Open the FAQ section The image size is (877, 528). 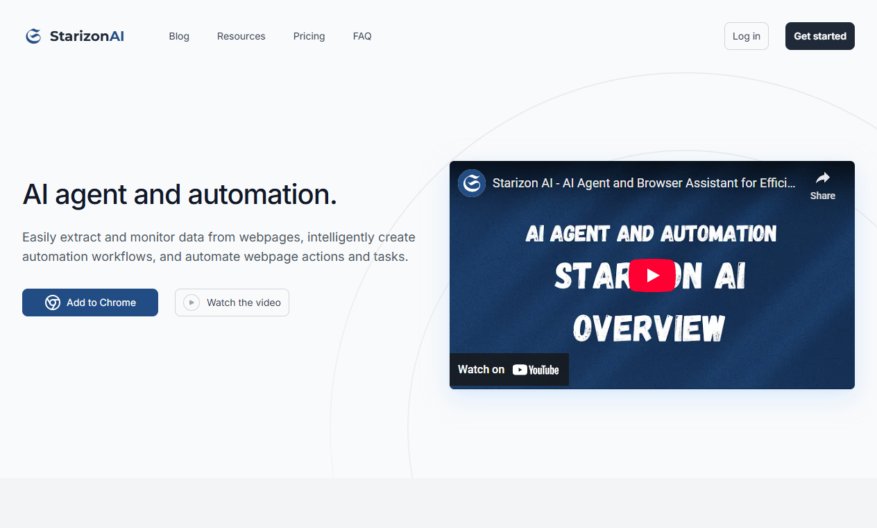pos(362,36)
